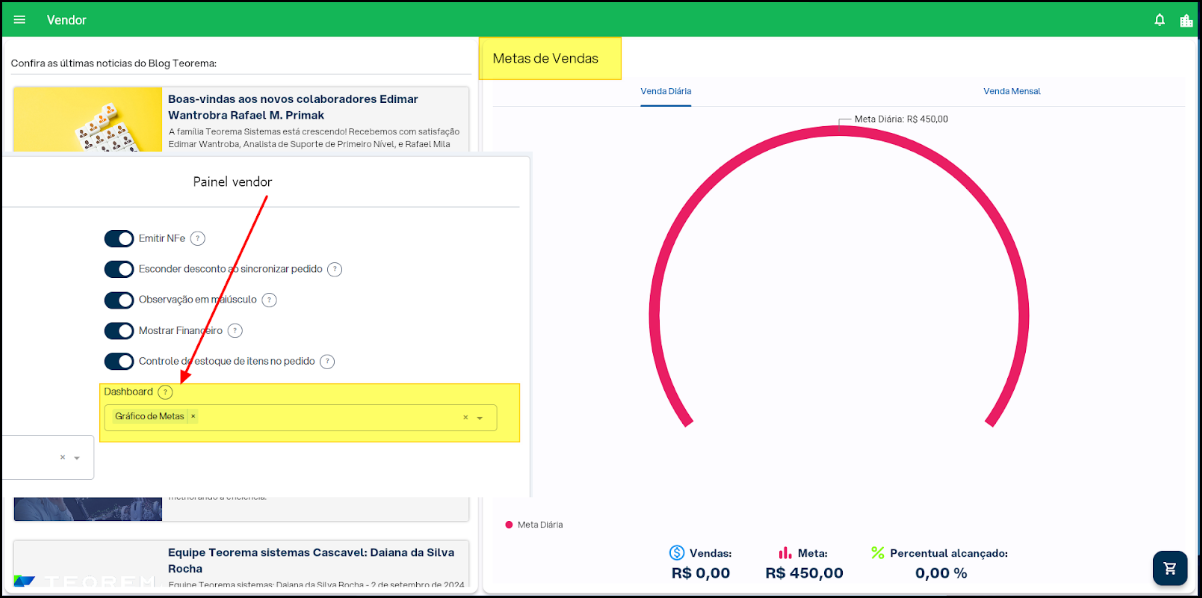
Task: Switch to the Venda Mensal tab
Action: click(1012, 91)
